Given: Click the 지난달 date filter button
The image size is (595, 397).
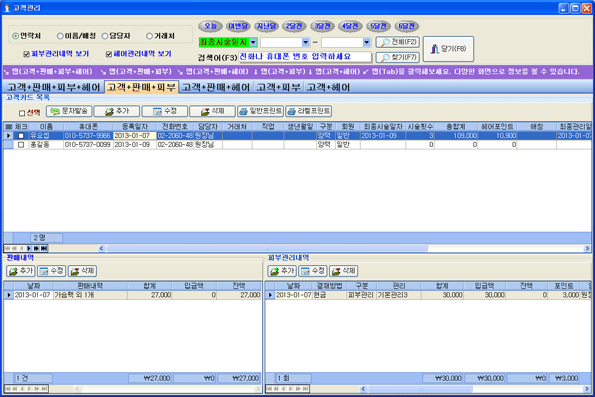Looking at the screenshot, I should click(x=266, y=26).
